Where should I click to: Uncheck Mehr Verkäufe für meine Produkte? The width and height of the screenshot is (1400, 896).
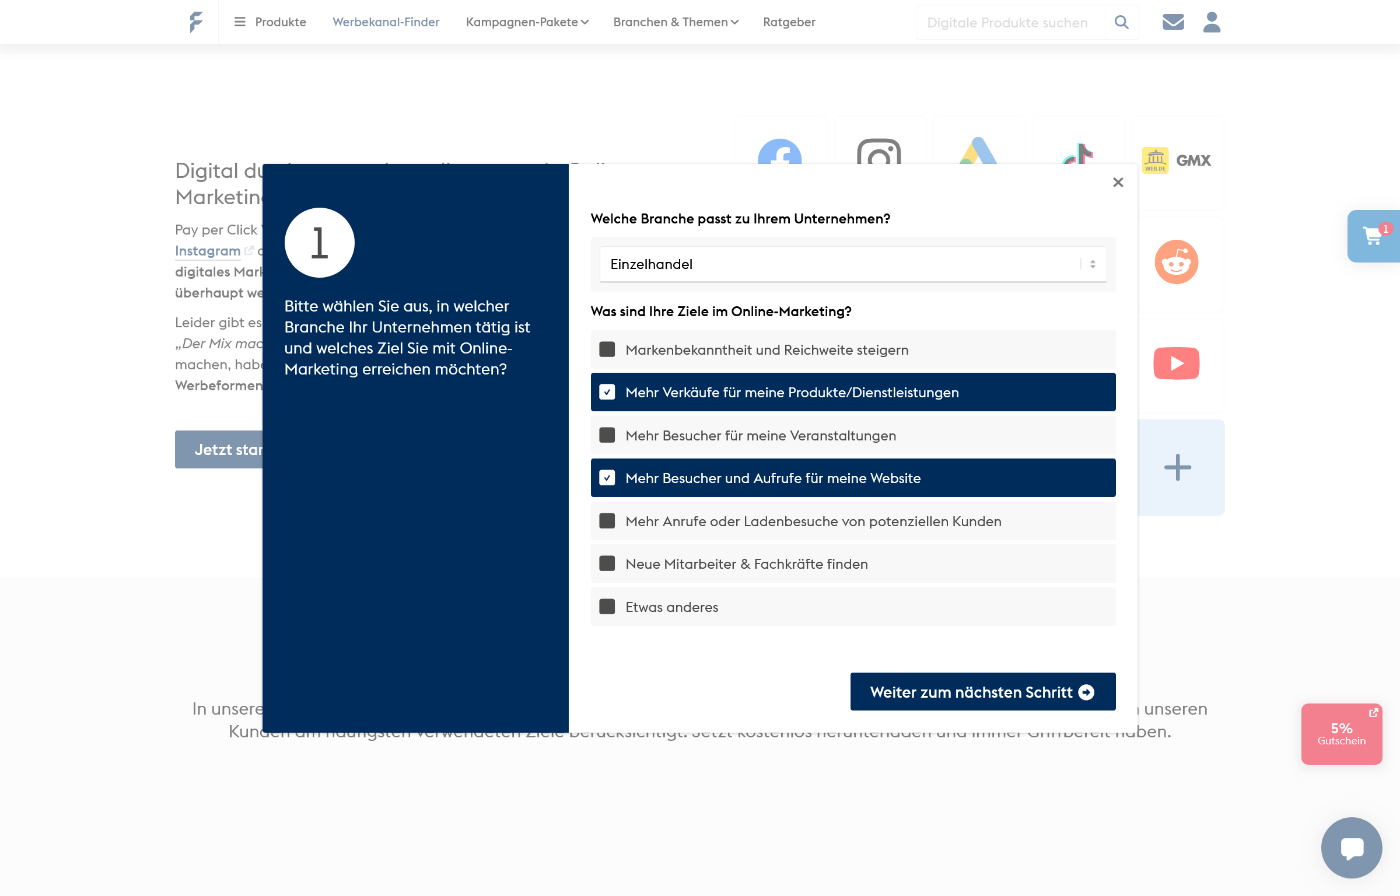click(607, 392)
